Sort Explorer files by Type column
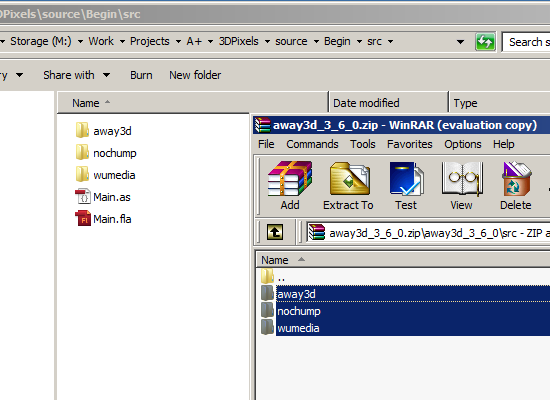This screenshot has width=550, height=400. point(499,103)
